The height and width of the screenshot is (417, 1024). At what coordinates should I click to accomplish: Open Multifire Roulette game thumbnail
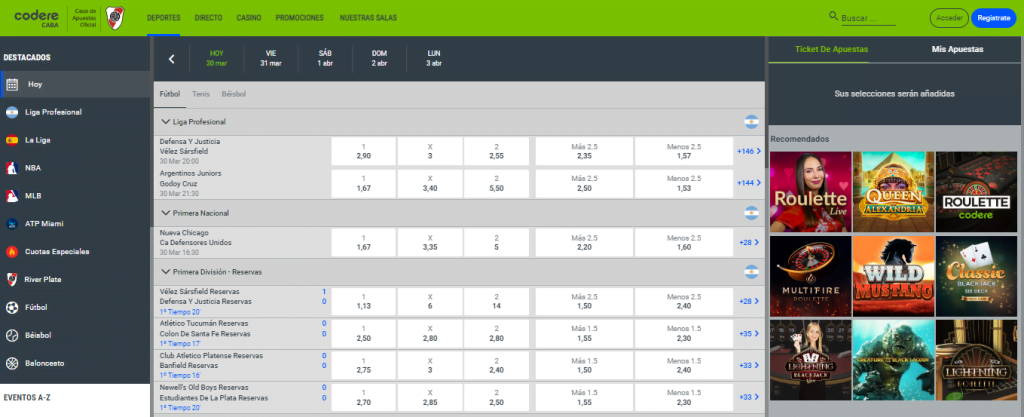[x=810, y=276]
